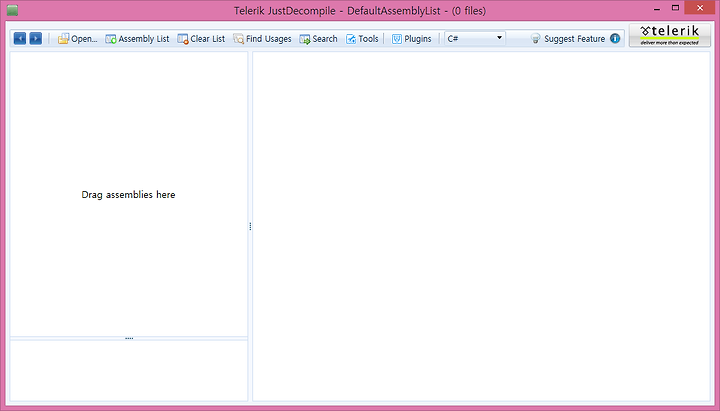Maximize the JustDecompile window
720x411 pixels.
(675, 8)
